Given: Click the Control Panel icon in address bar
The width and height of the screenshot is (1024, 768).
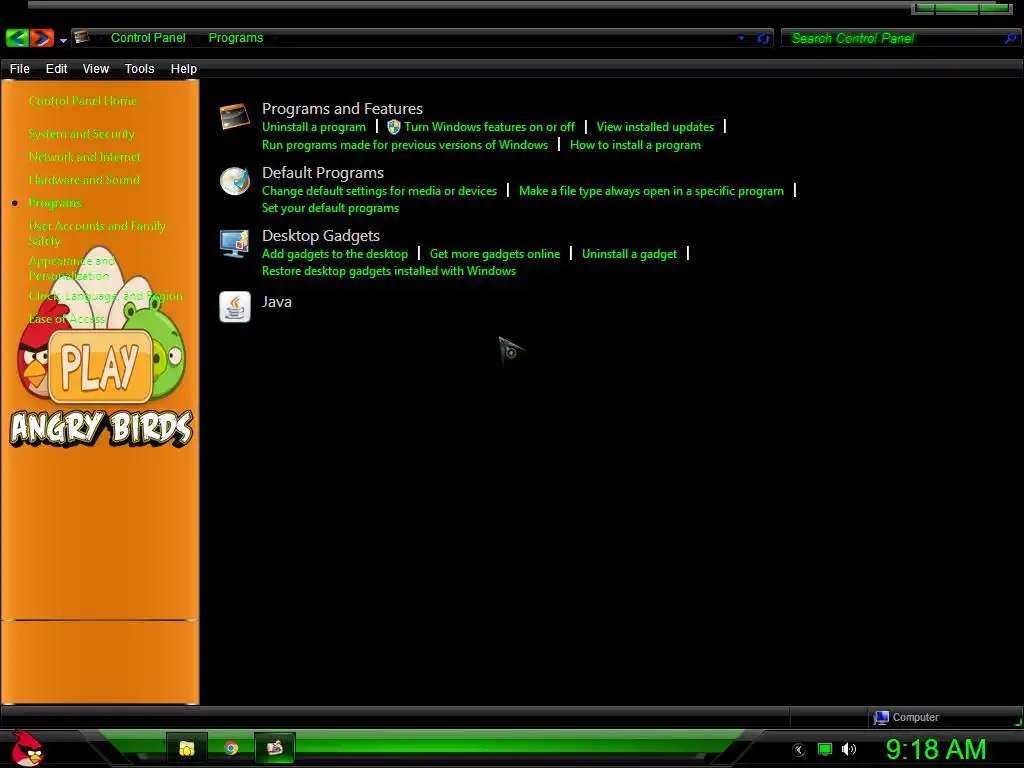Looking at the screenshot, I should [x=82, y=37].
